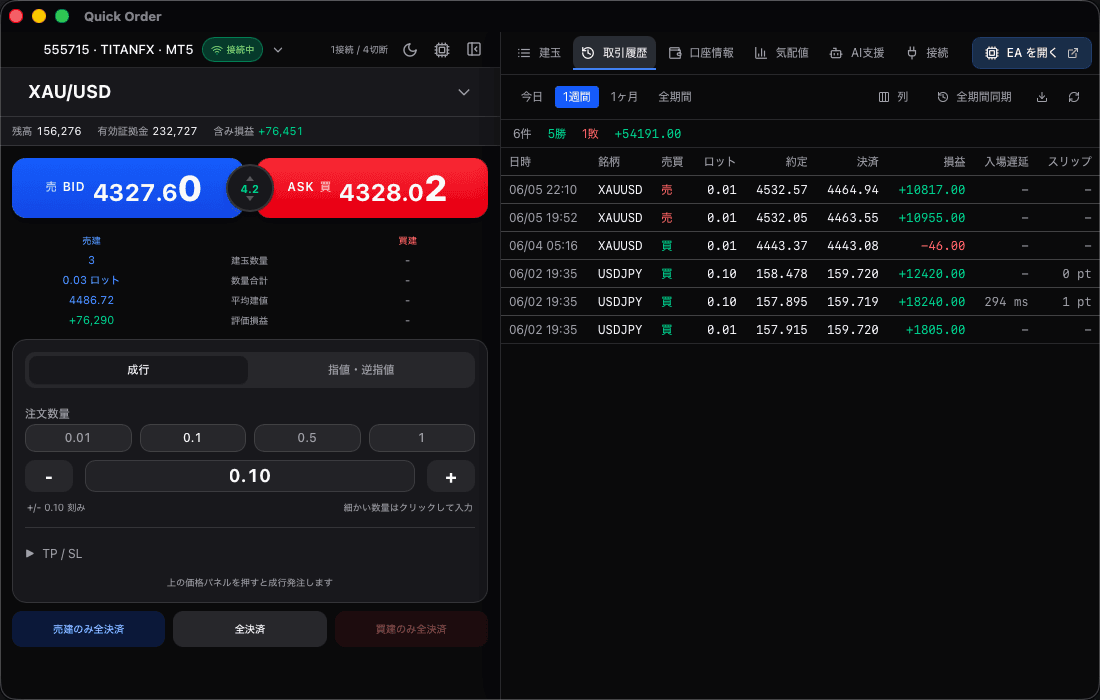
Task: Filter history by 今日
Action: pos(532,97)
